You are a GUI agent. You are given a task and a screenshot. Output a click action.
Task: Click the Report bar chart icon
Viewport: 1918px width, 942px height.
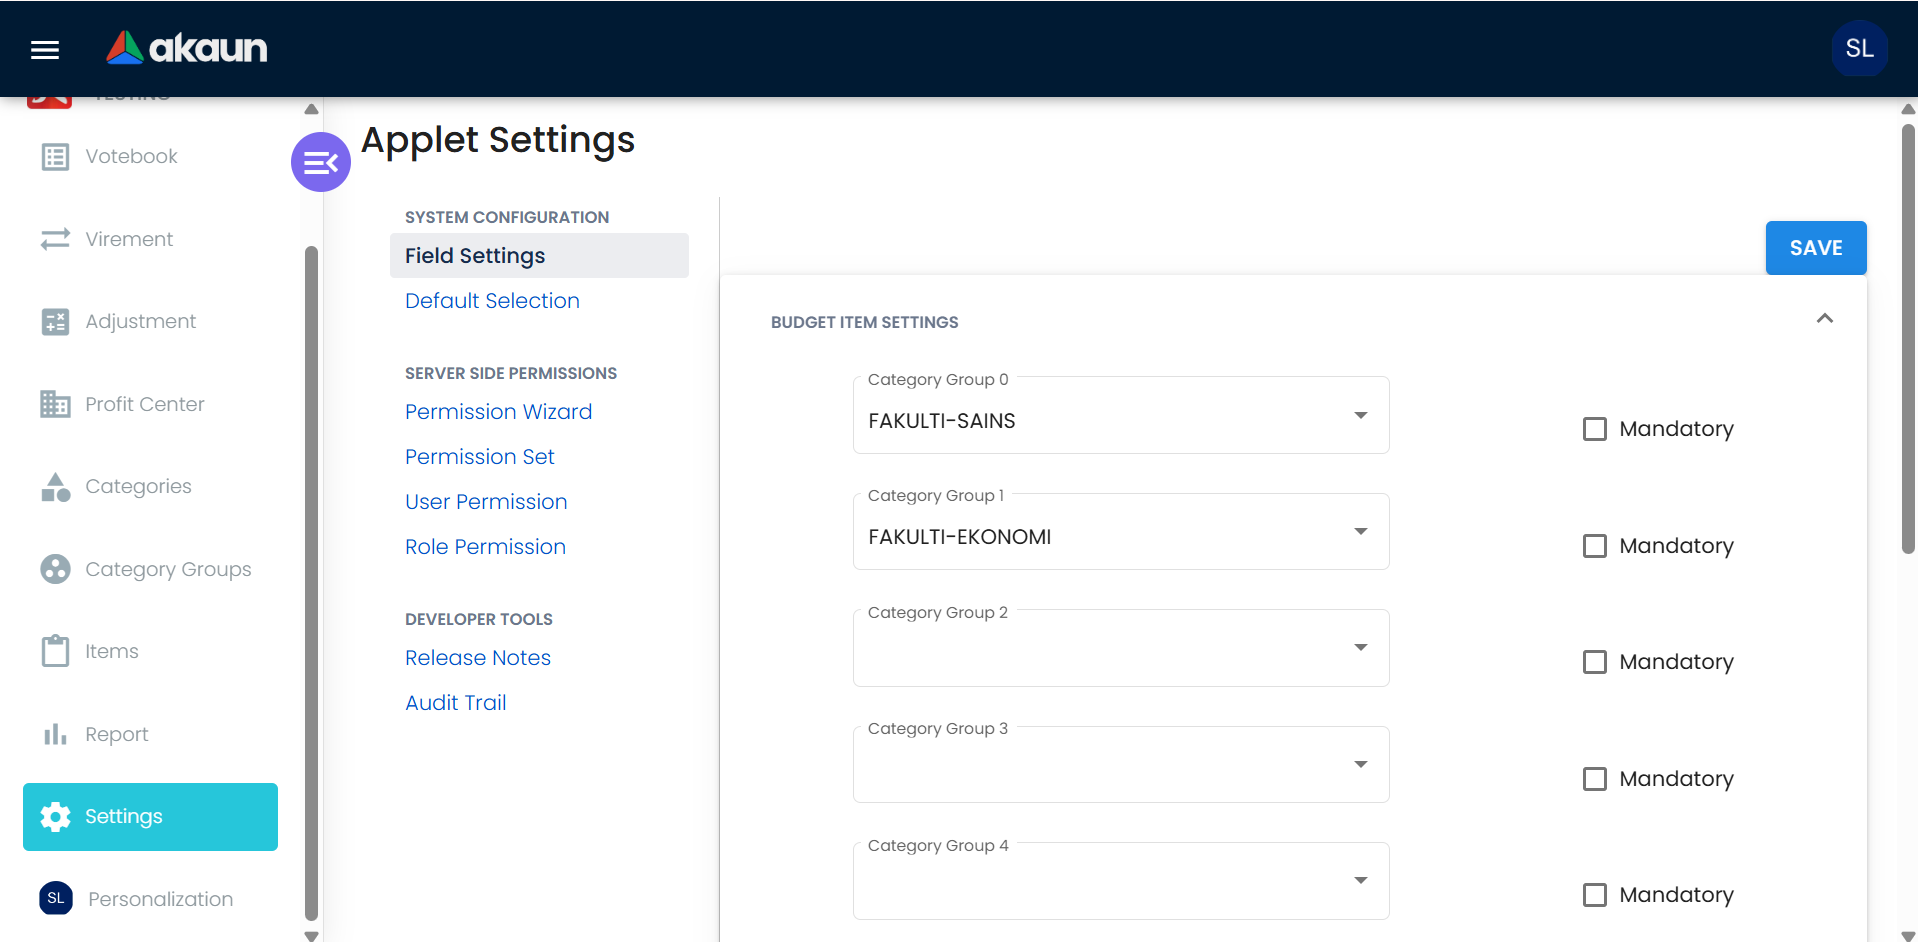point(55,734)
